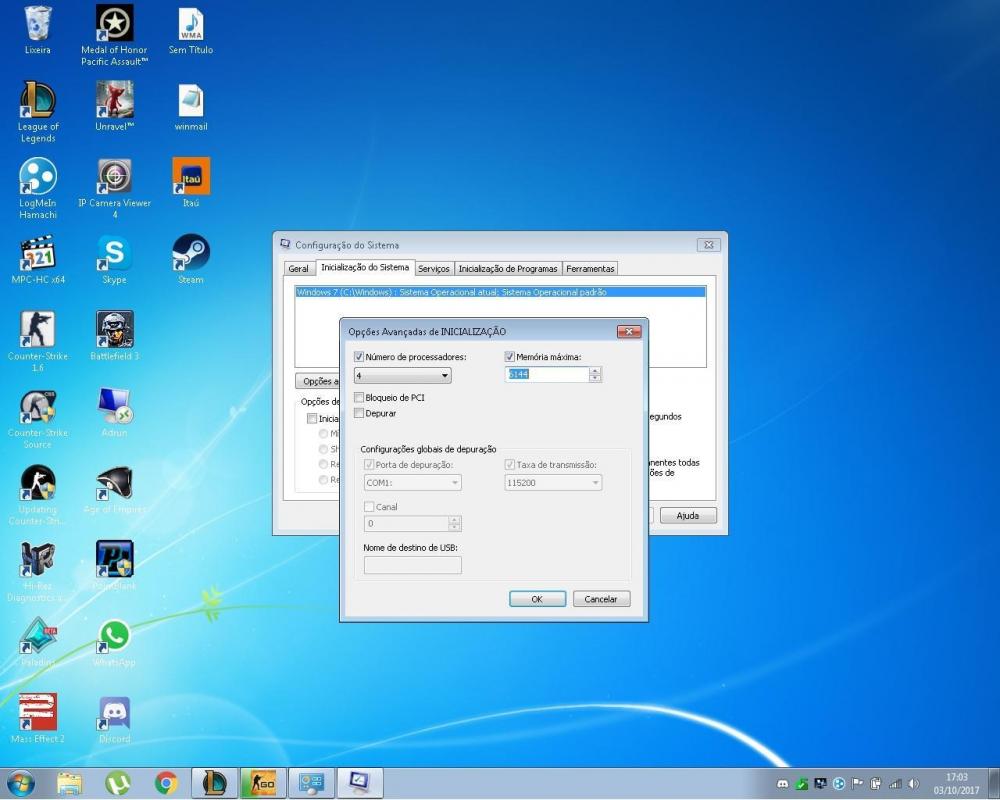Click Show Desktop strip at taskbar end
Screen dimensions: 1000x800
994,783
